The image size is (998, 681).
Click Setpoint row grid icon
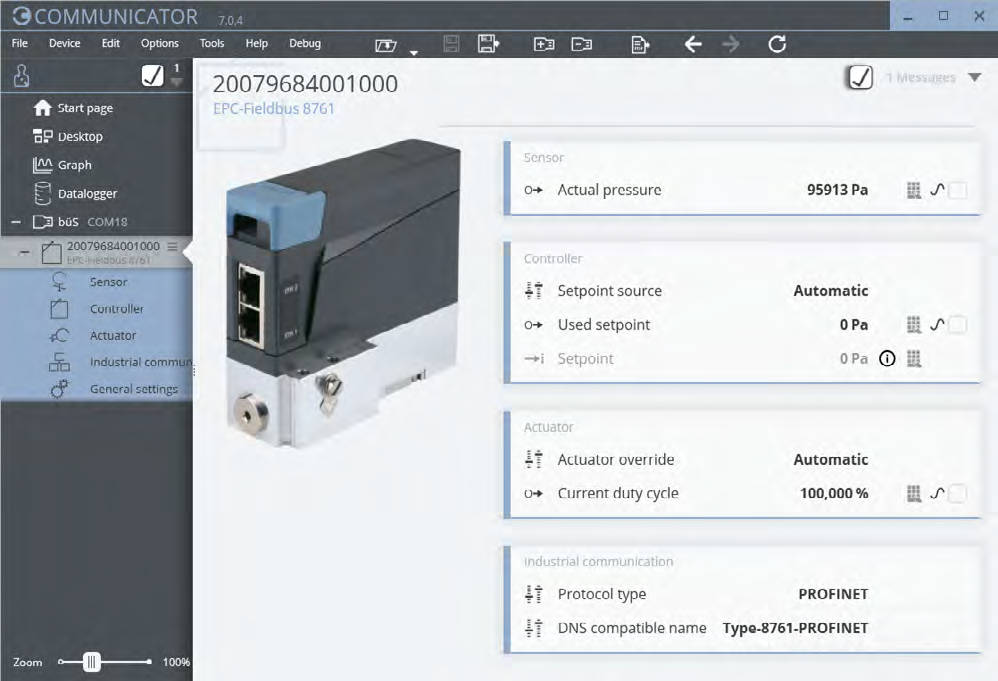pyautogui.click(x=913, y=359)
